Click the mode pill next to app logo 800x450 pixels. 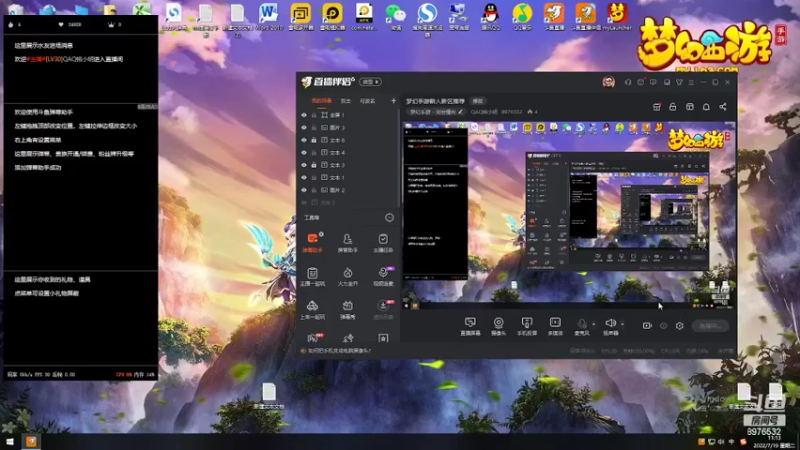[370, 82]
